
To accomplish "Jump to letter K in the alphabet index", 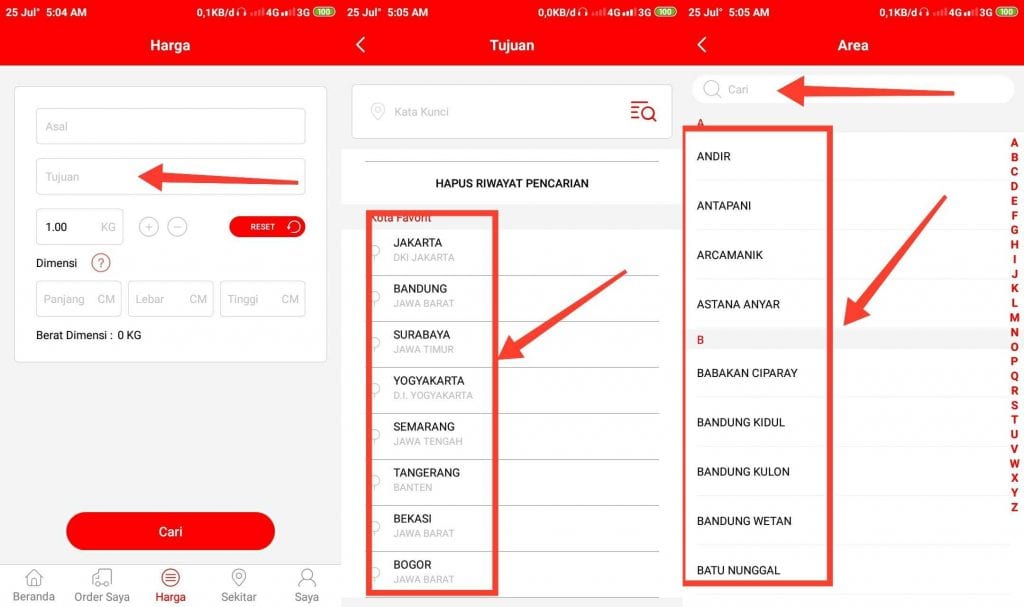I will [1014, 288].
